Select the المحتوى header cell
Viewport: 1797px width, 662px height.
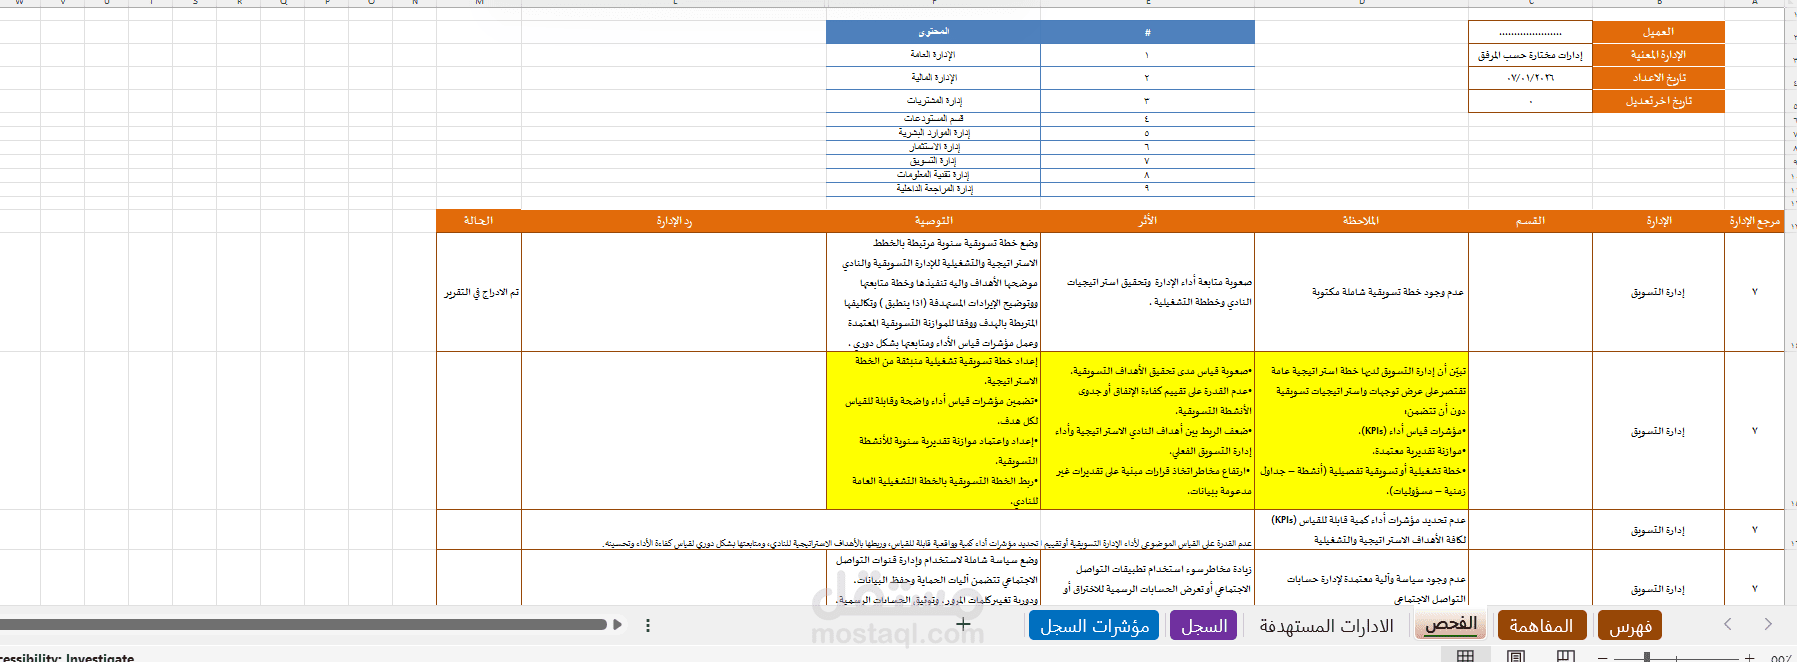pyautogui.click(x=933, y=32)
